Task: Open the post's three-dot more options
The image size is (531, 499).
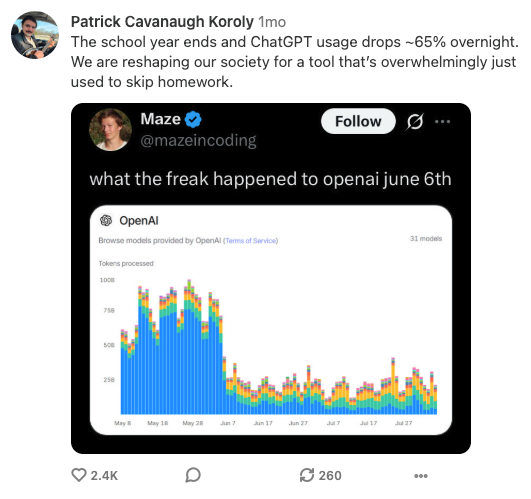Action: [x=421, y=476]
